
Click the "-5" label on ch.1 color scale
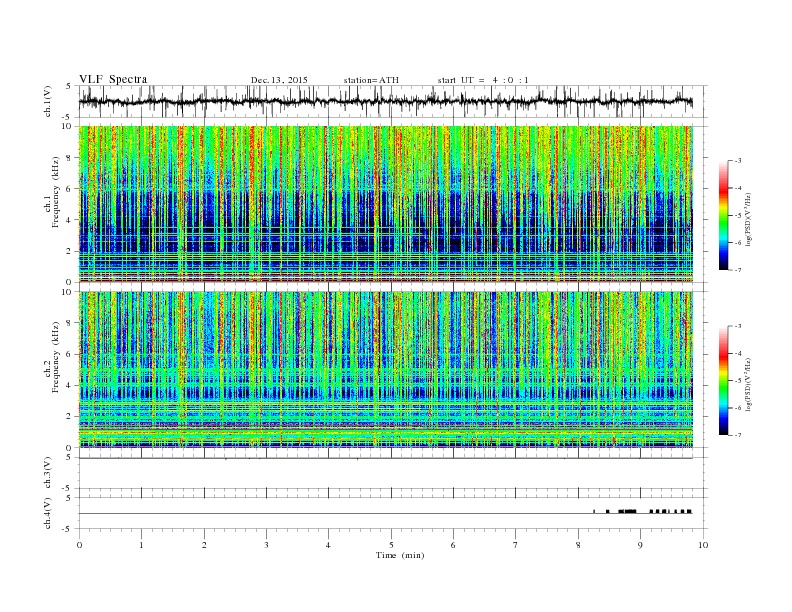pos(737,216)
